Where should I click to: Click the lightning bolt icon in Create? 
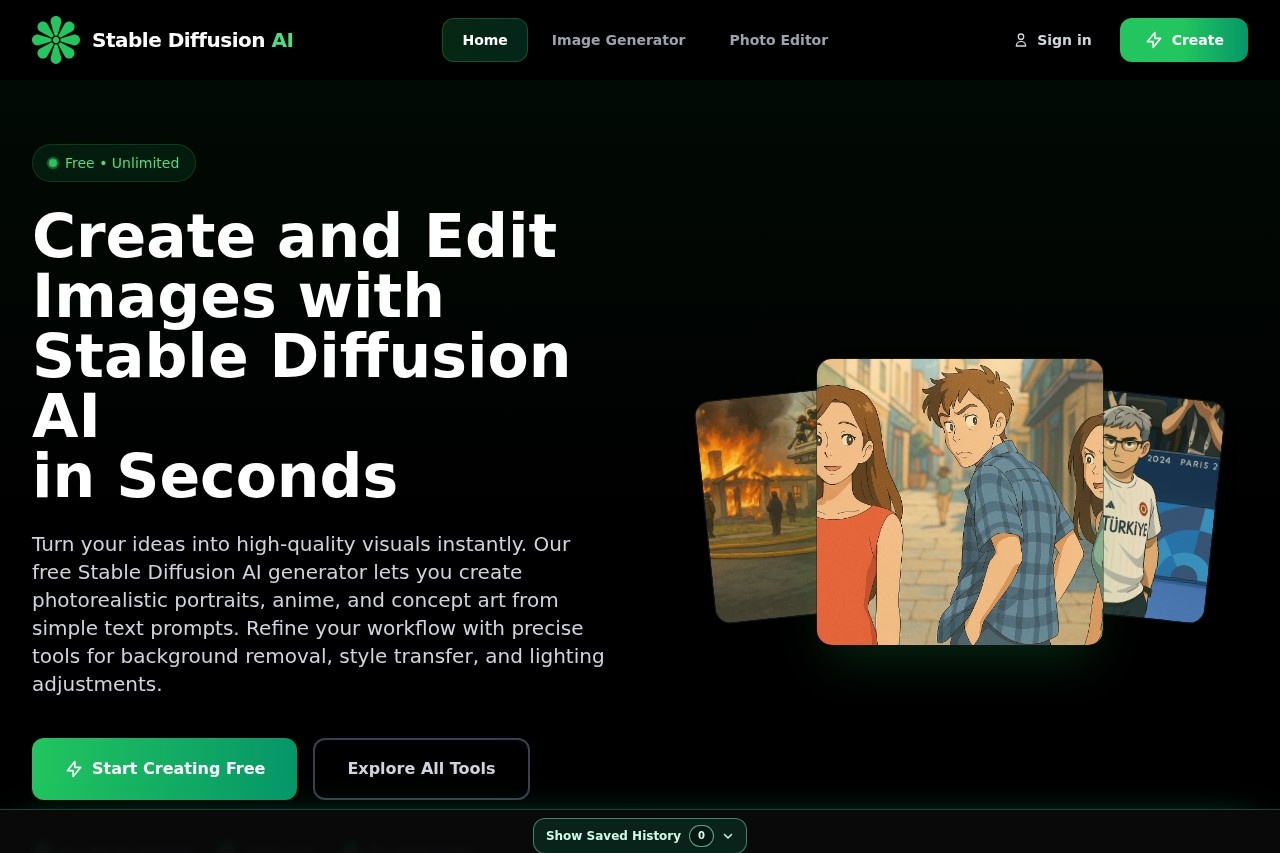click(x=1154, y=40)
